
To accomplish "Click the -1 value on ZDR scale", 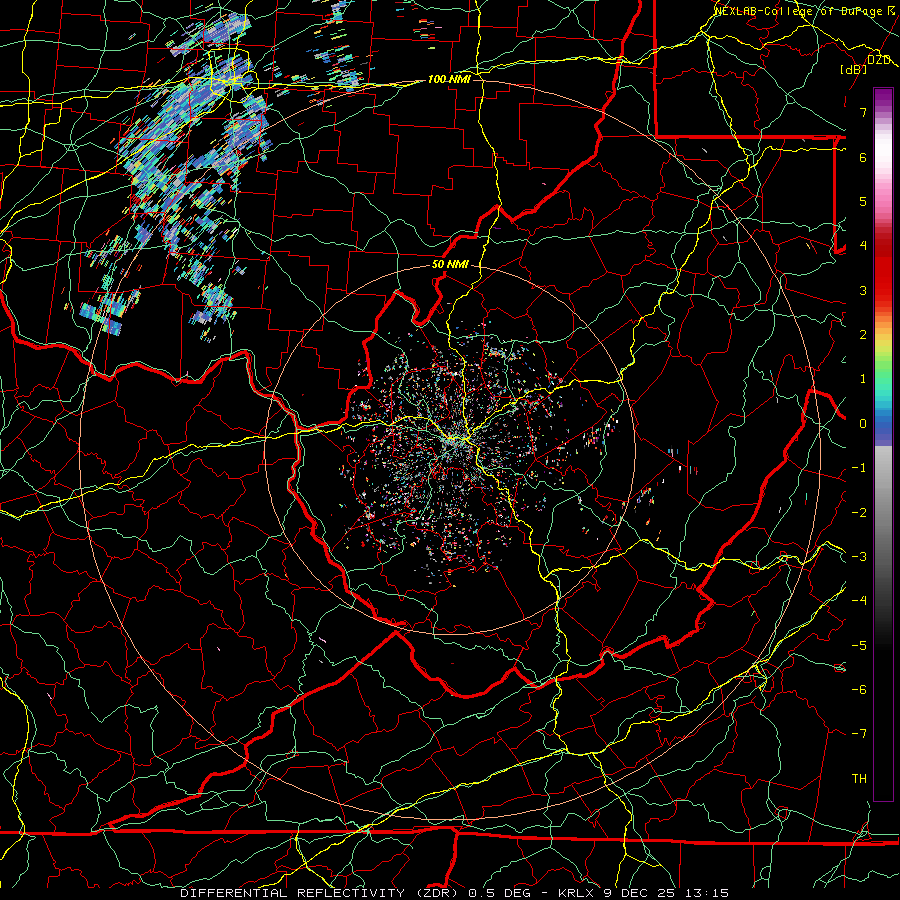I will click(x=859, y=468).
